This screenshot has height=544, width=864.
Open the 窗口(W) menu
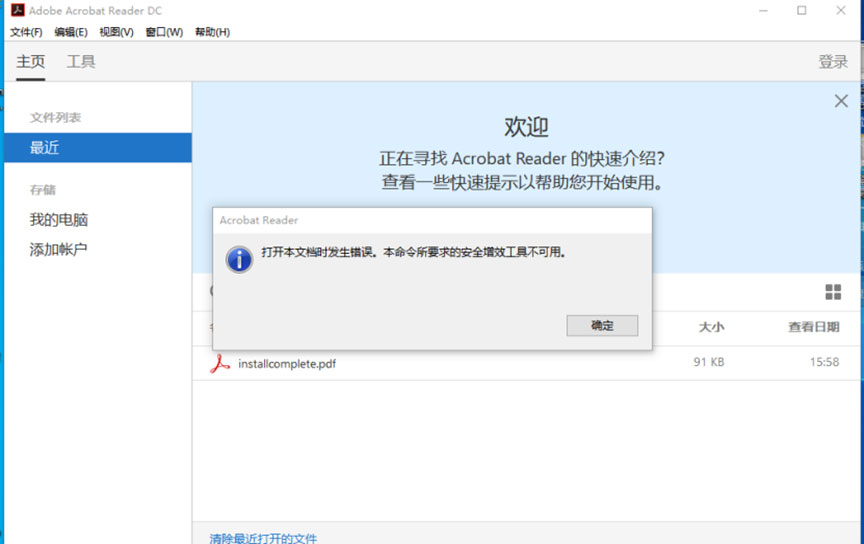[164, 32]
